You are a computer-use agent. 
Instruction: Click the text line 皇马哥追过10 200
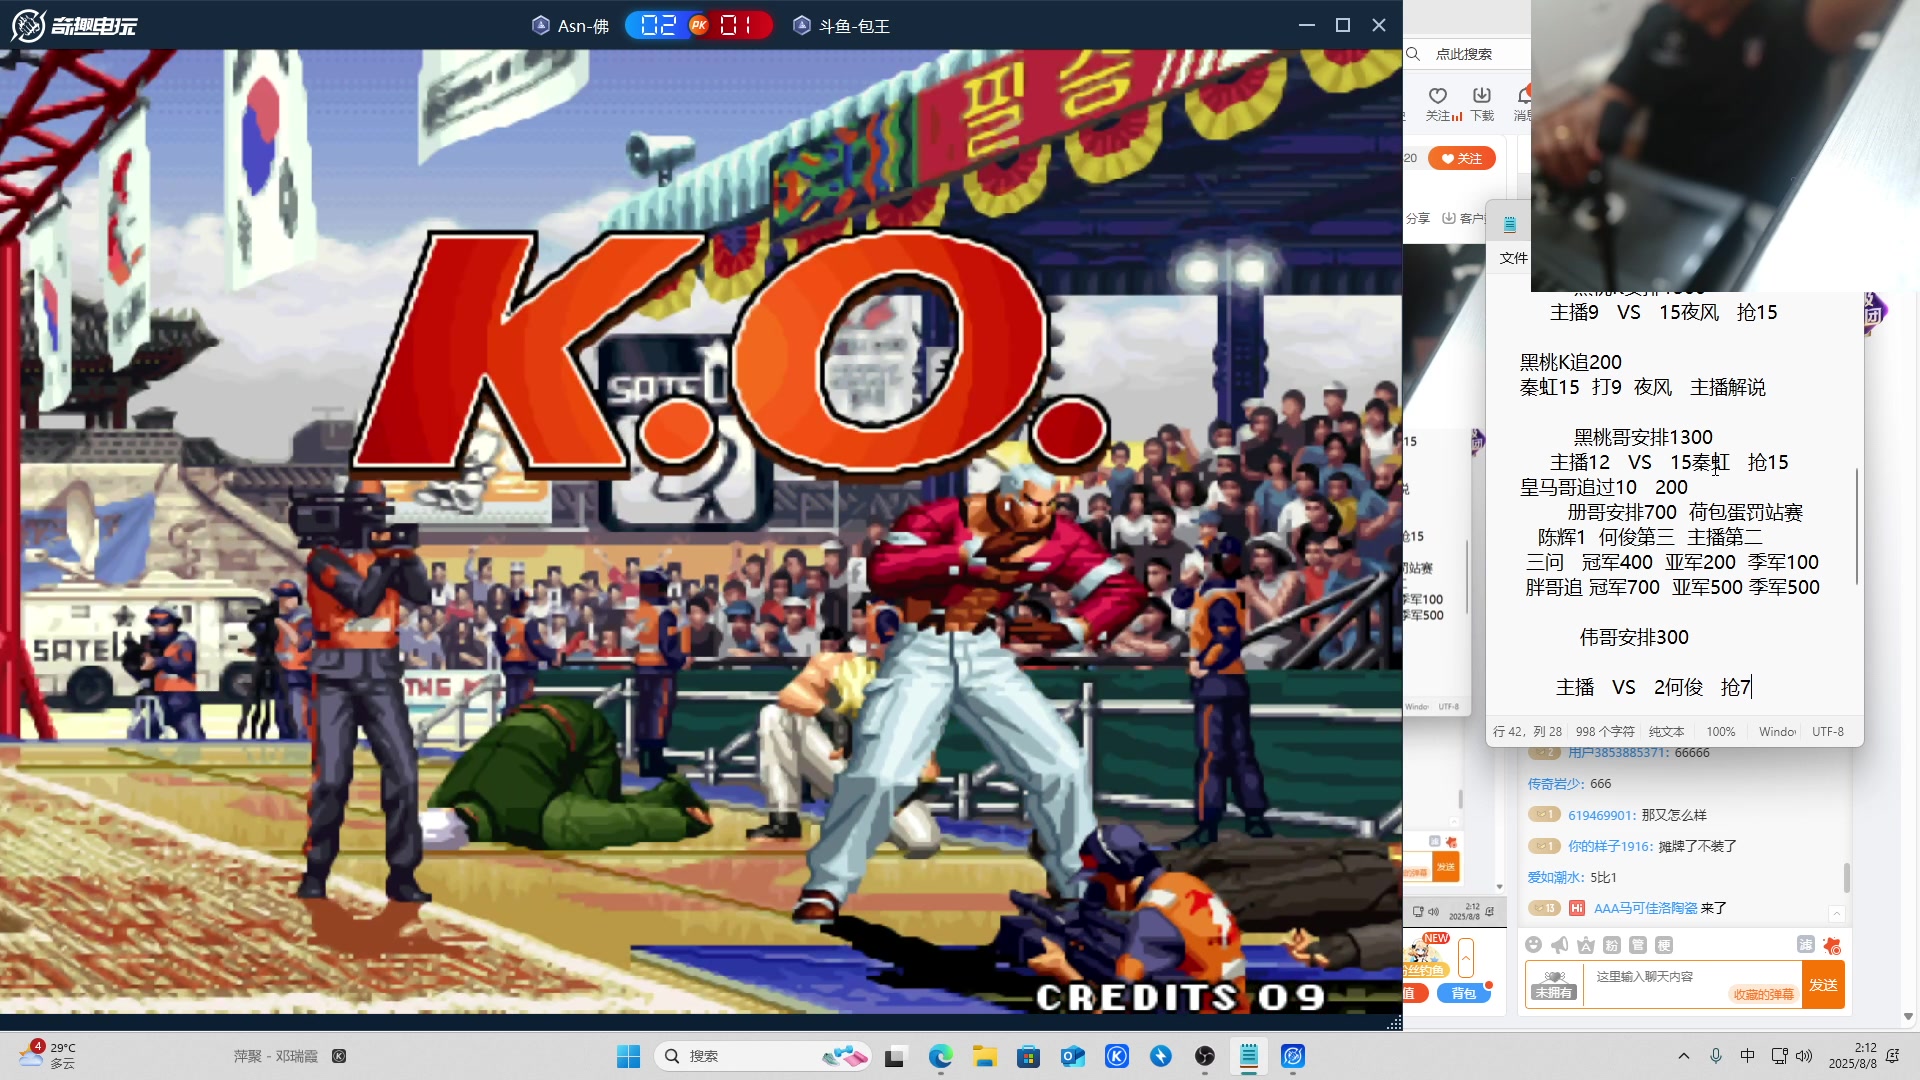pyautogui.click(x=1603, y=487)
